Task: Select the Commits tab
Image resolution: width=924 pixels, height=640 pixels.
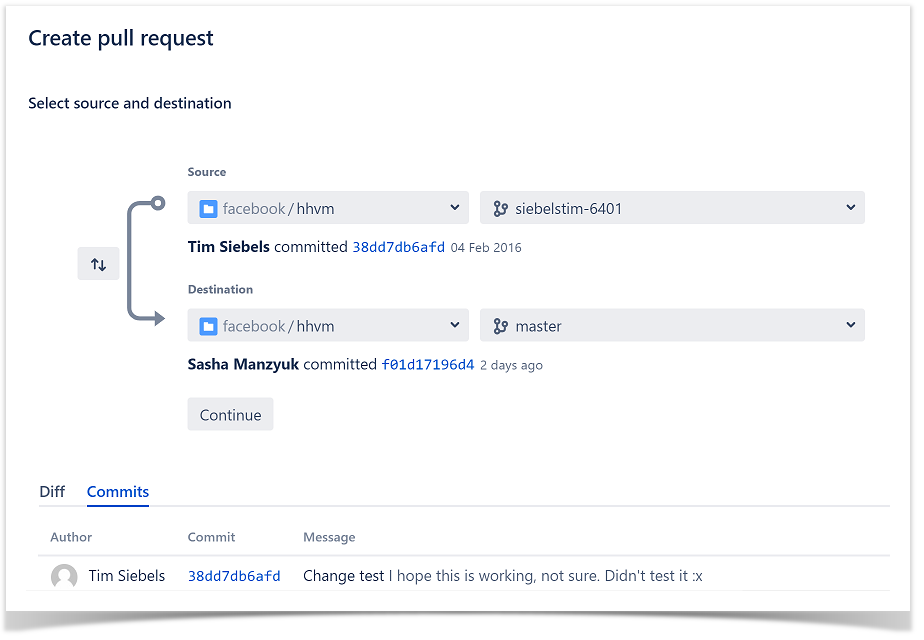Action: tap(117, 492)
